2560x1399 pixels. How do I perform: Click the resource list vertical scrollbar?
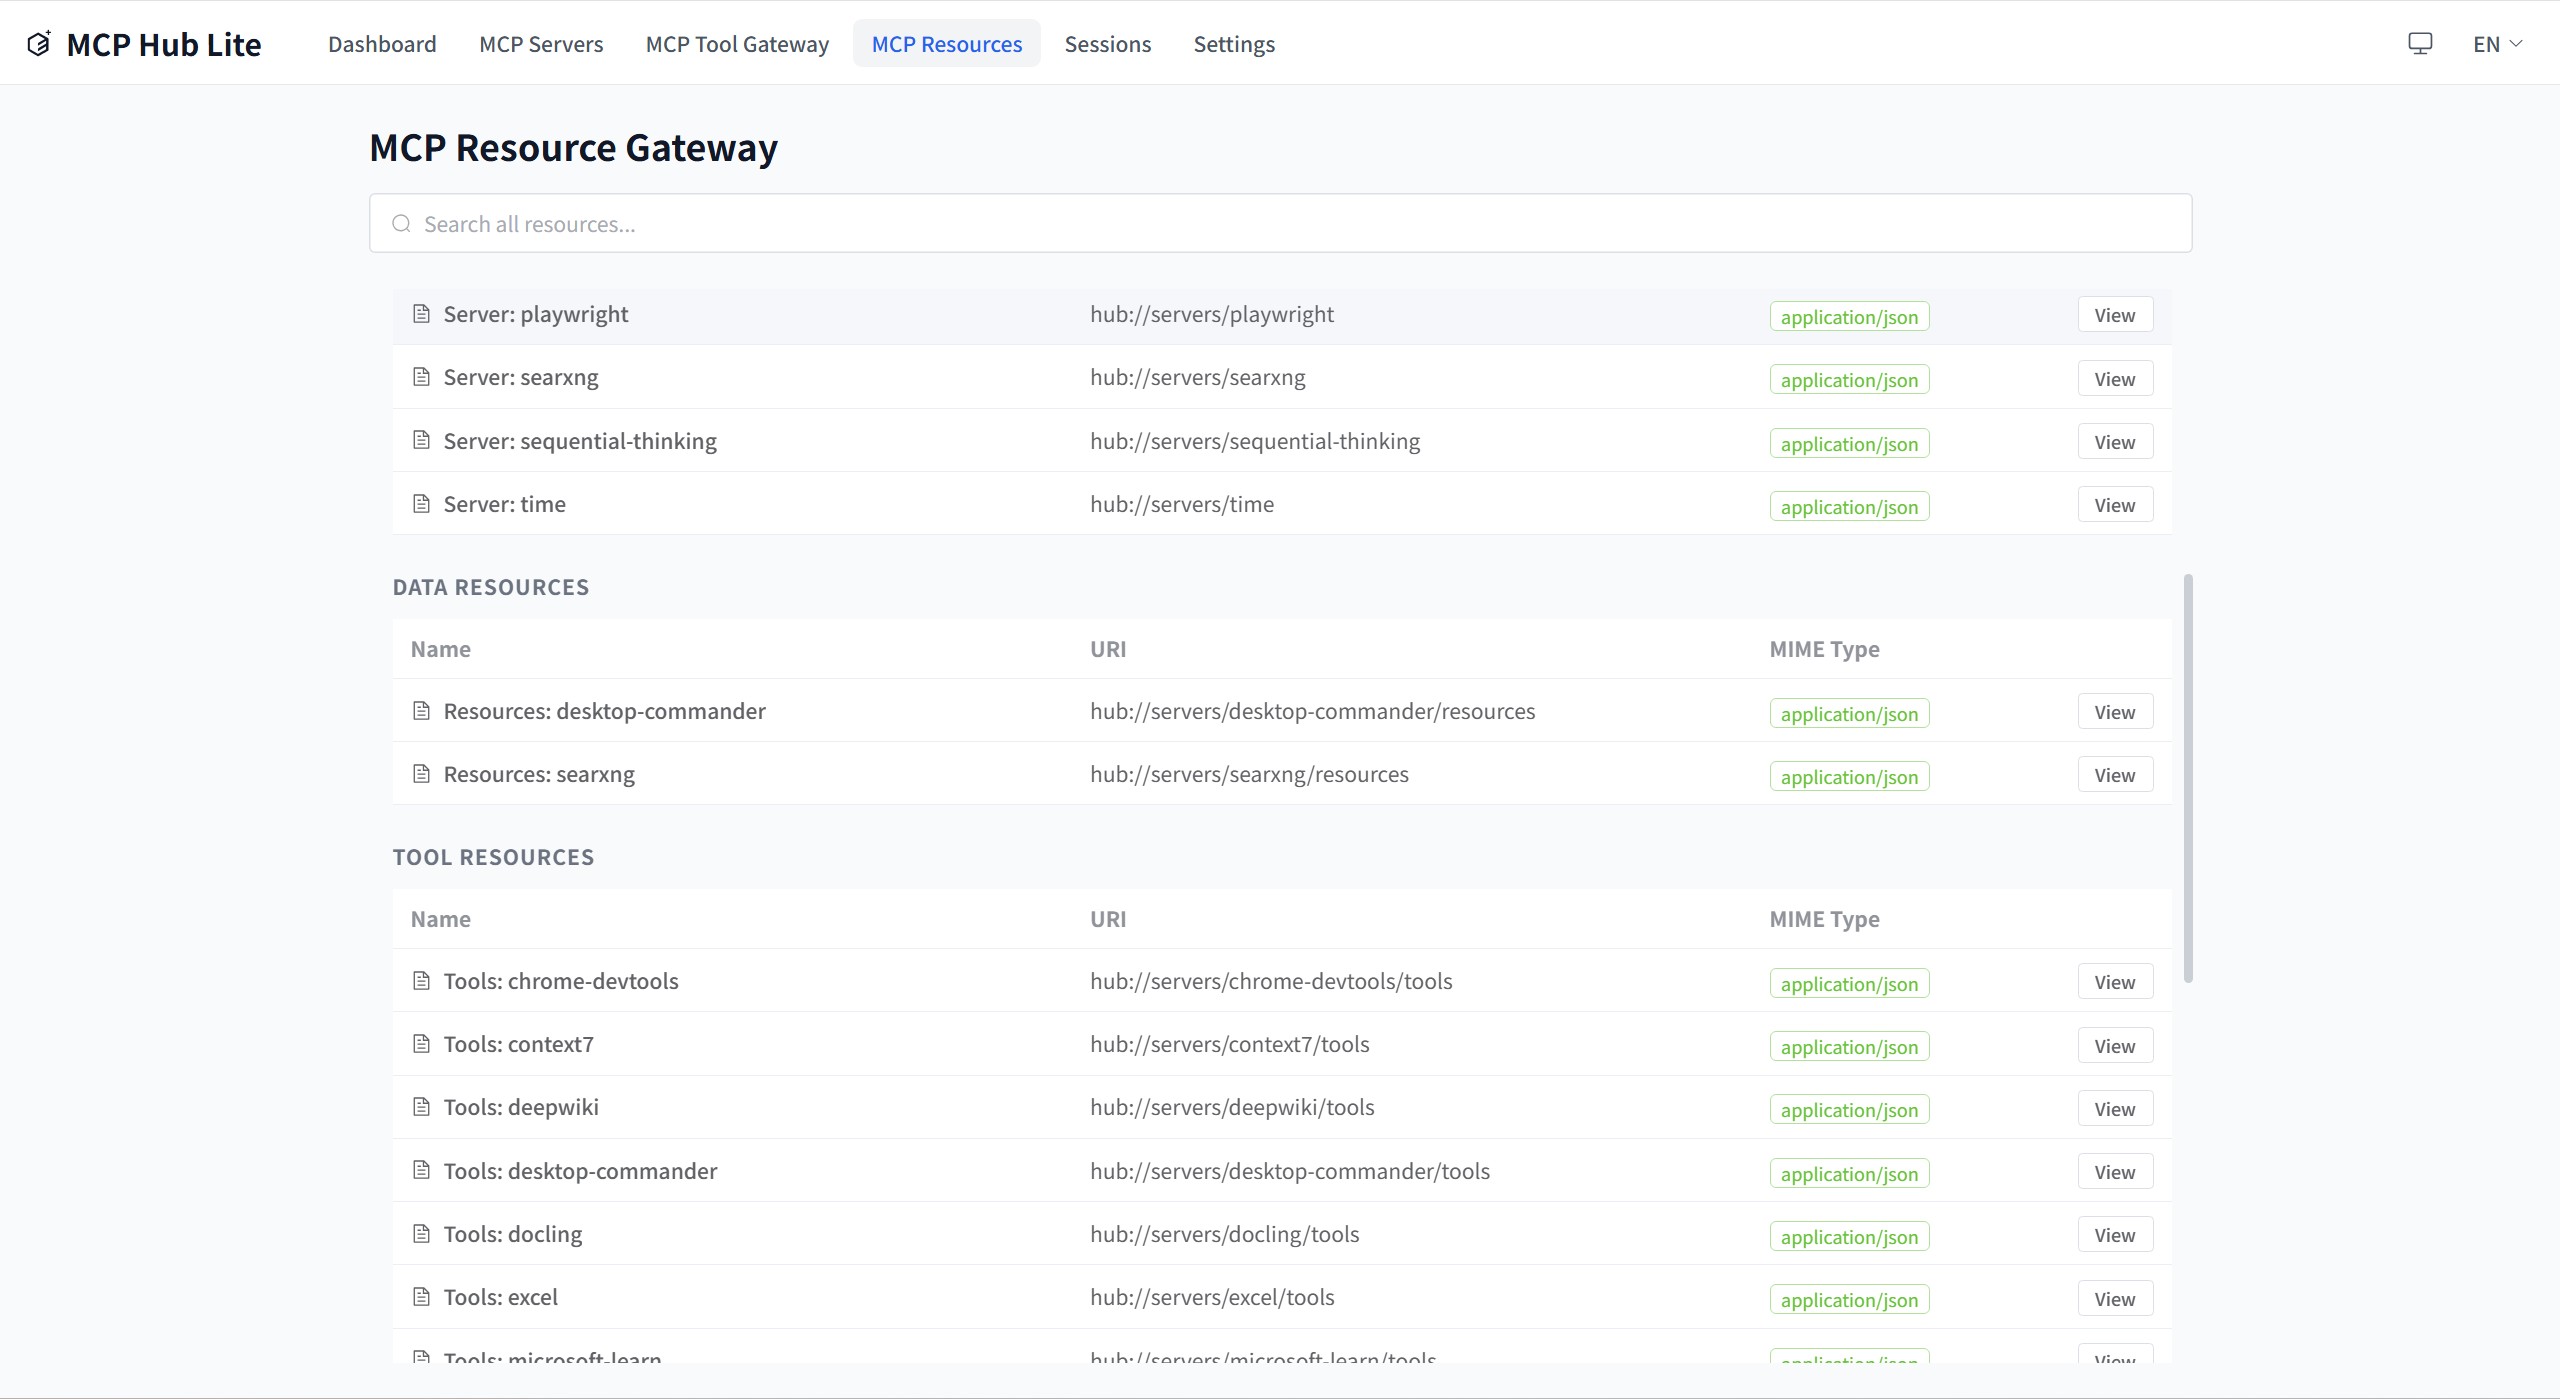pos(2188,778)
